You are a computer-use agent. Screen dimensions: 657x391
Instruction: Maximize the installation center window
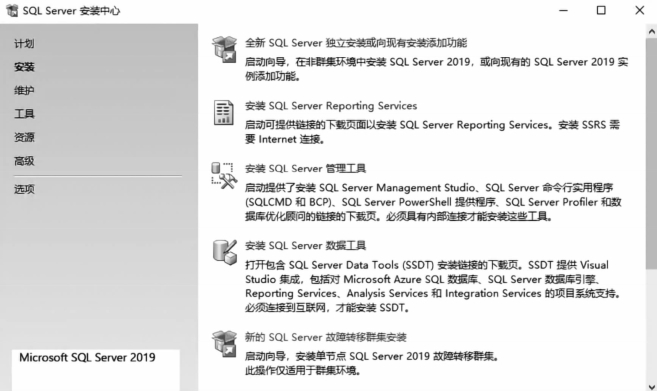click(x=601, y=10)
